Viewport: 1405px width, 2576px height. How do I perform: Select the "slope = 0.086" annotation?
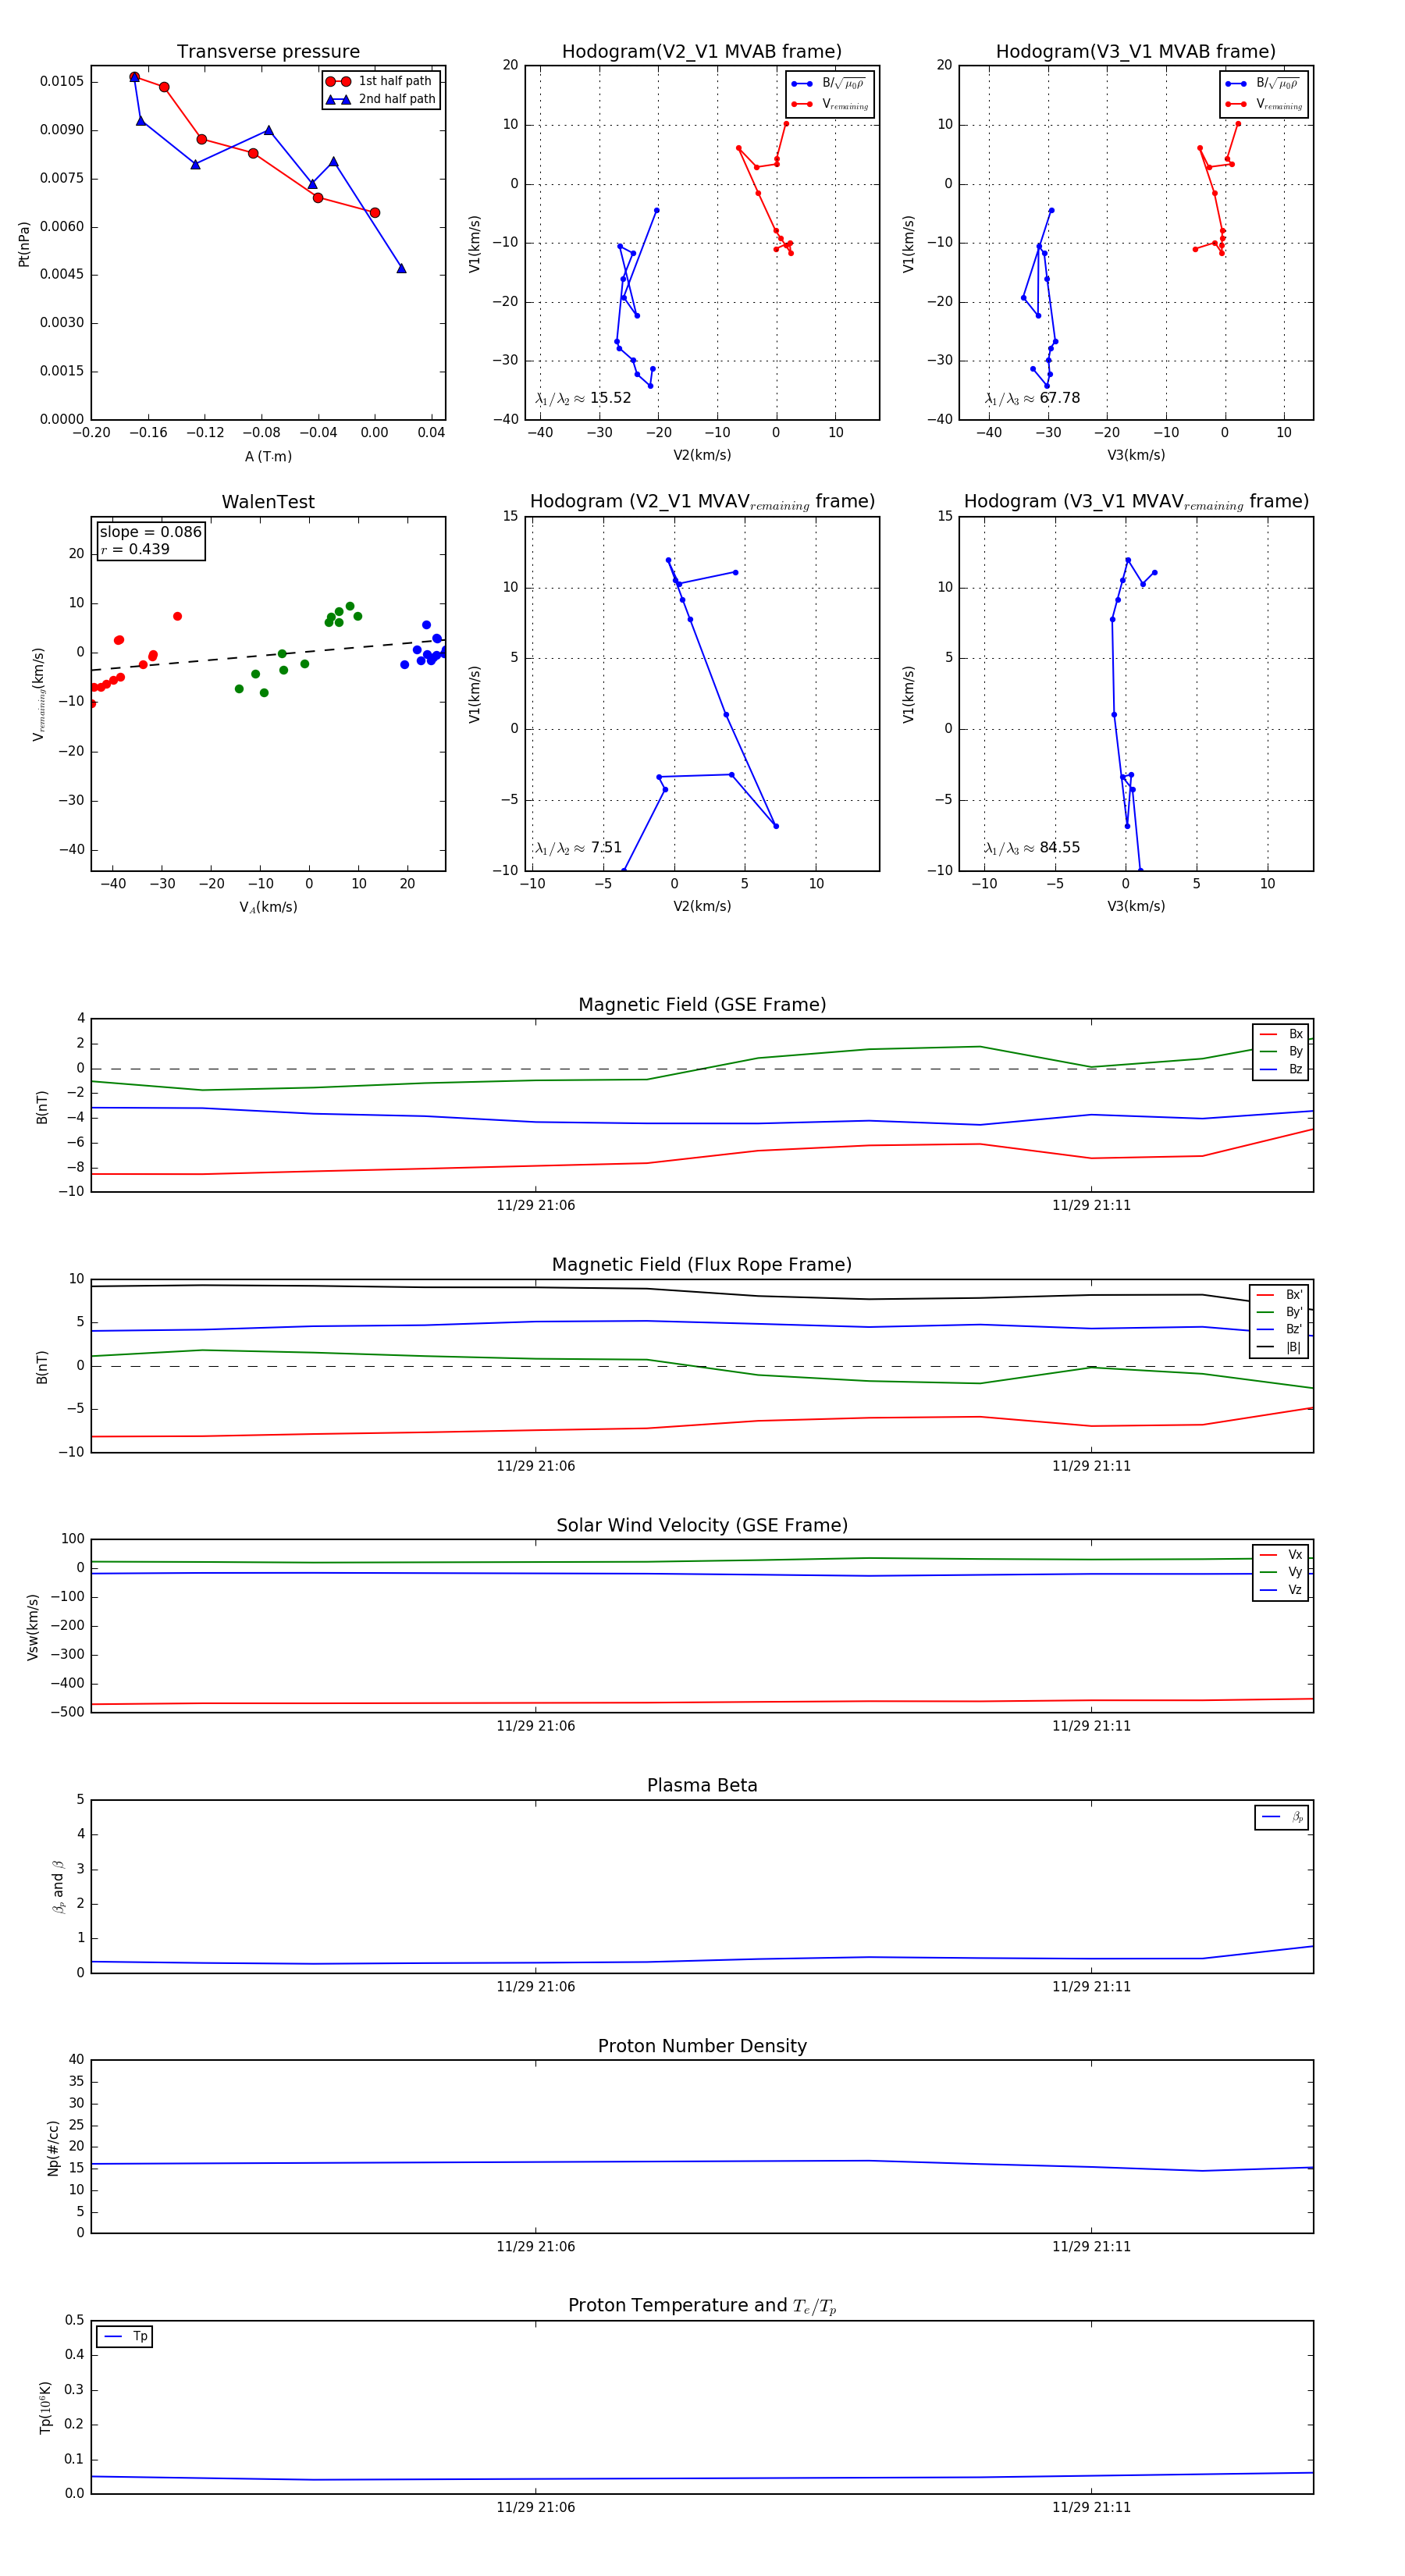pos(151,532)
